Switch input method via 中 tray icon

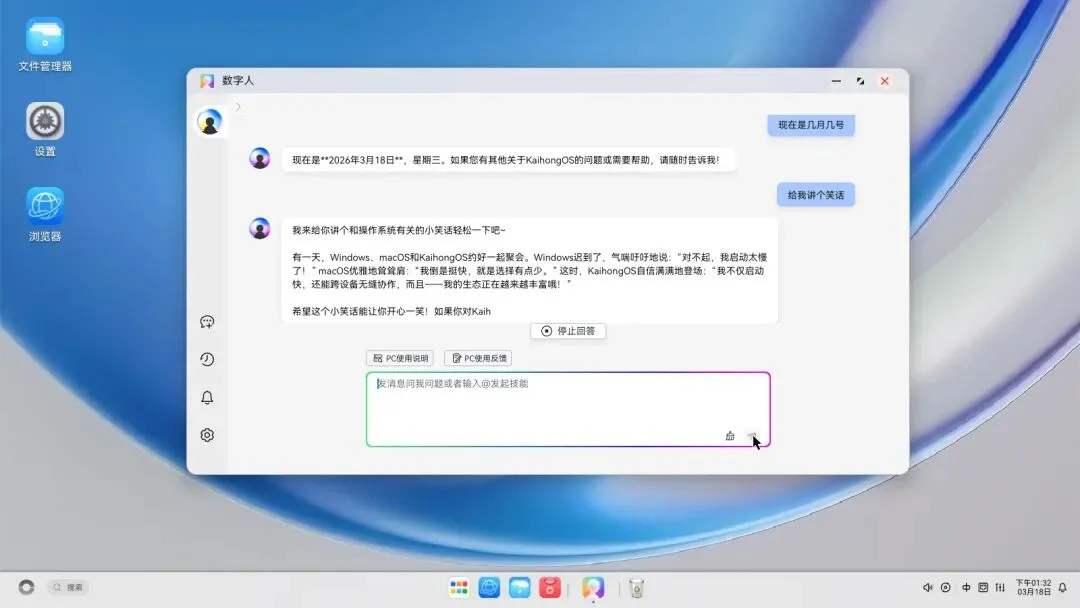coord(966,587)
